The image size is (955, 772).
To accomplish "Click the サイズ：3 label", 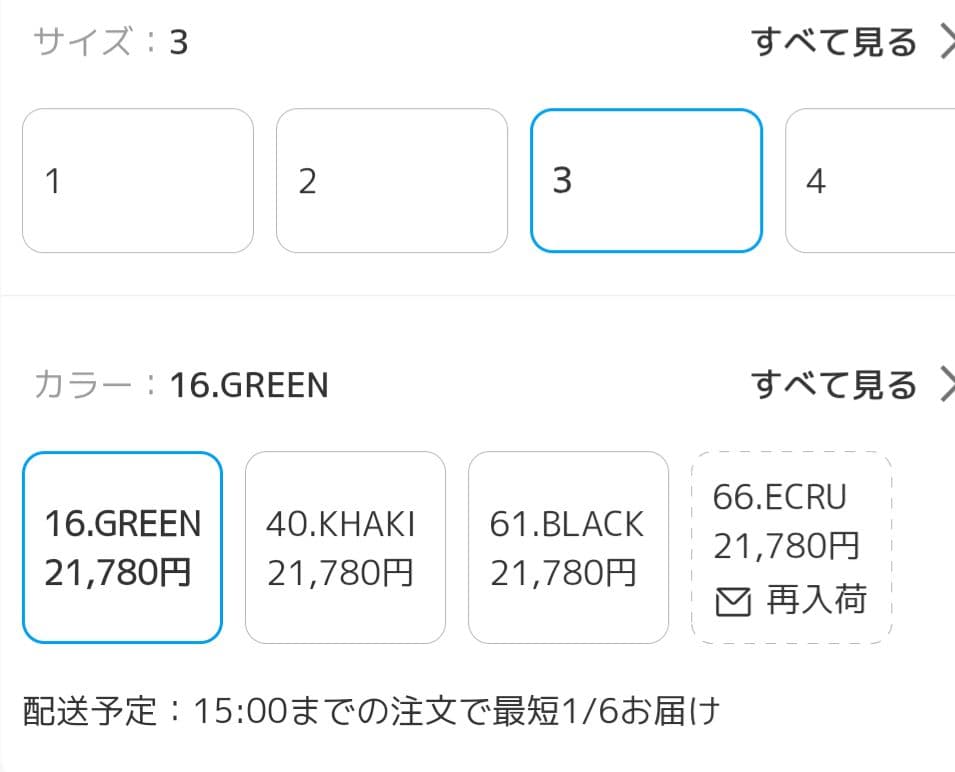I will (x=110, y=43).
